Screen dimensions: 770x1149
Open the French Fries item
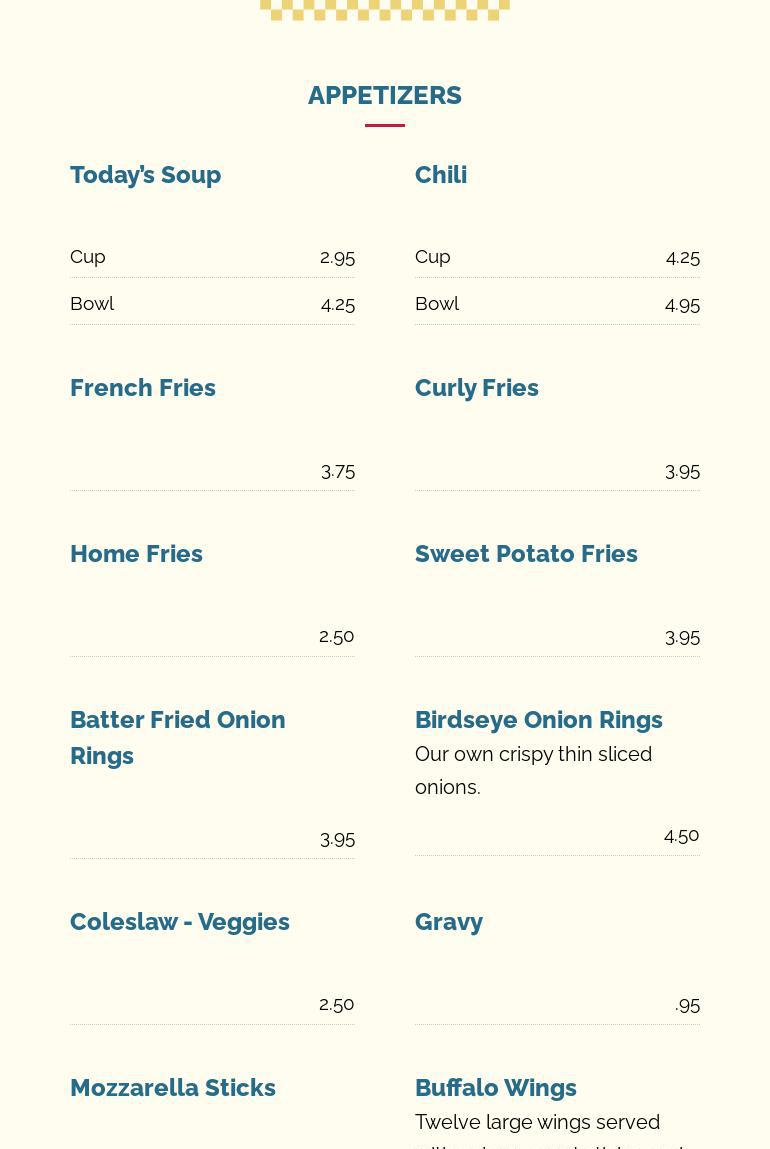tap(143, 388)
